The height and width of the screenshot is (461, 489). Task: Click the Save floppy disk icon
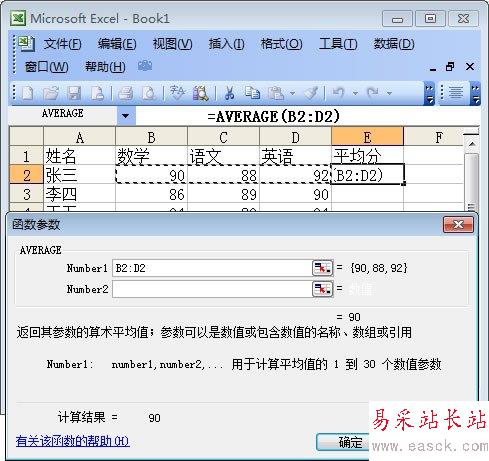tap(74, 93)
